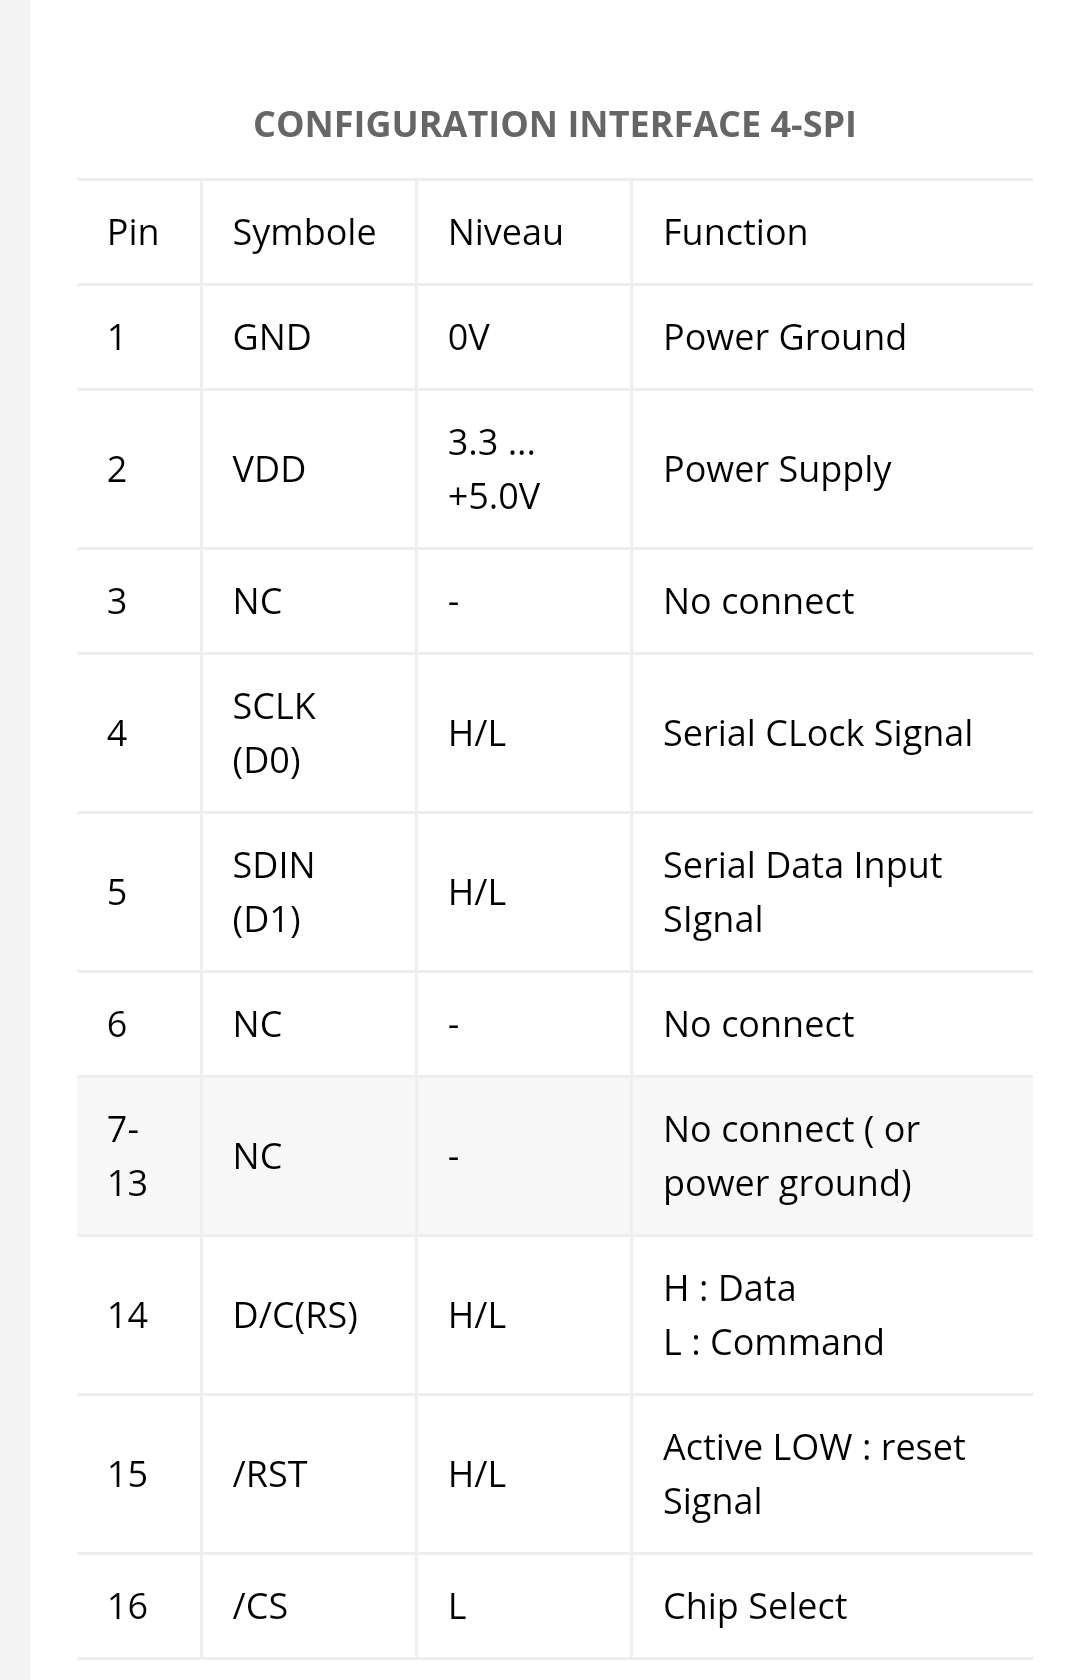Image resolution: width=1080 pixels, height=1680 pixels.
Task: Click the 'Niveau' column header
Action: 505,233
